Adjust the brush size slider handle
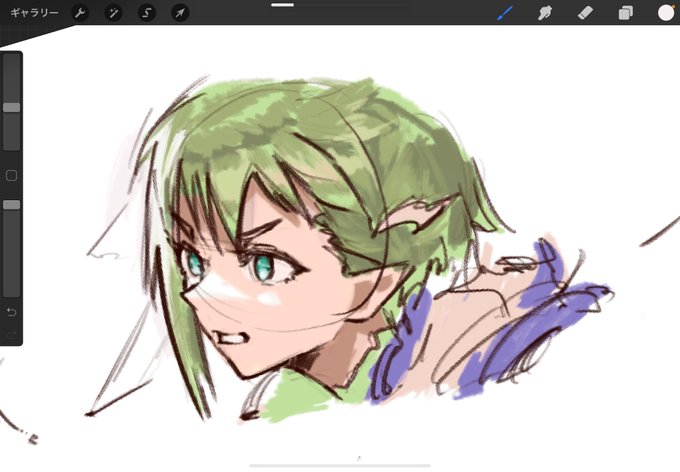Image resolution: width=680 pixels, height=472 pixels. pyautogui.click(x=12, y=107)
